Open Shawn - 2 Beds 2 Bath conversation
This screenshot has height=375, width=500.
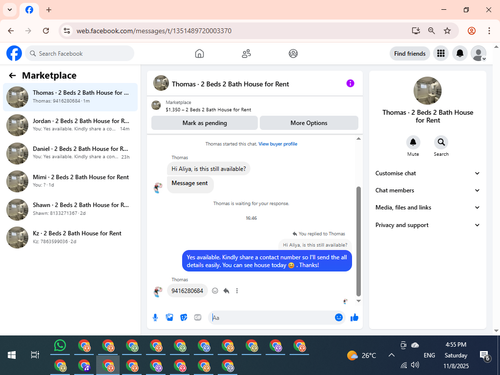(x=70, y=209)
